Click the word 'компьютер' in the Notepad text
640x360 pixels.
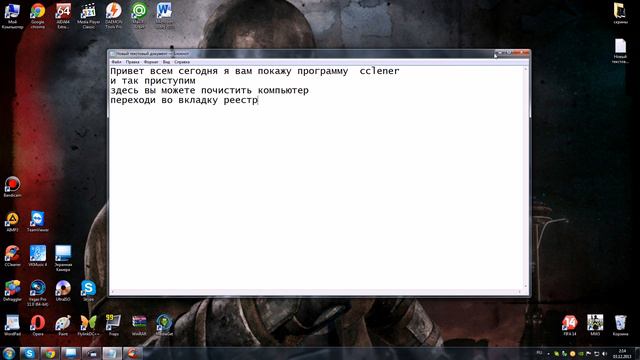point(283,91)
